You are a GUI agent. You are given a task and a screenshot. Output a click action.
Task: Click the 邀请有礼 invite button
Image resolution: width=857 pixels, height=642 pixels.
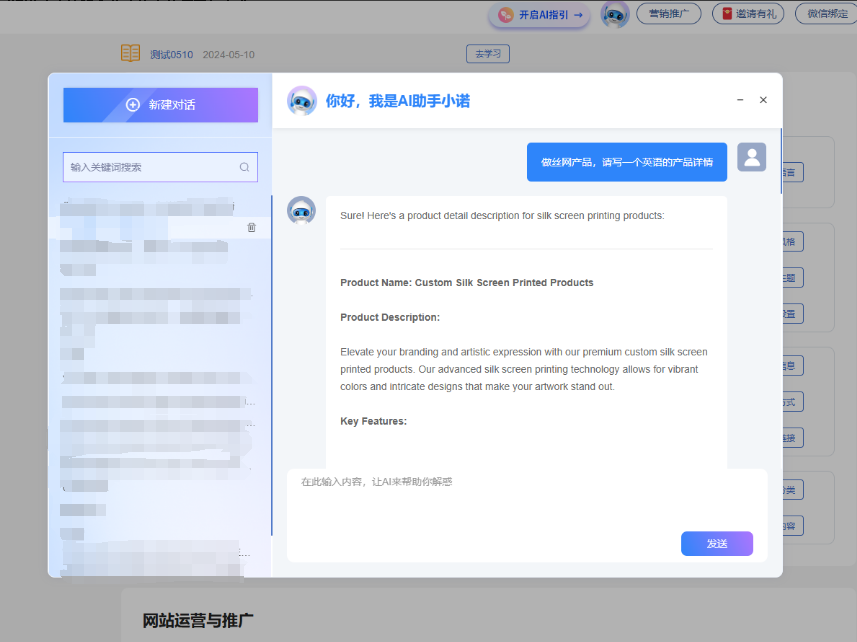748,14
